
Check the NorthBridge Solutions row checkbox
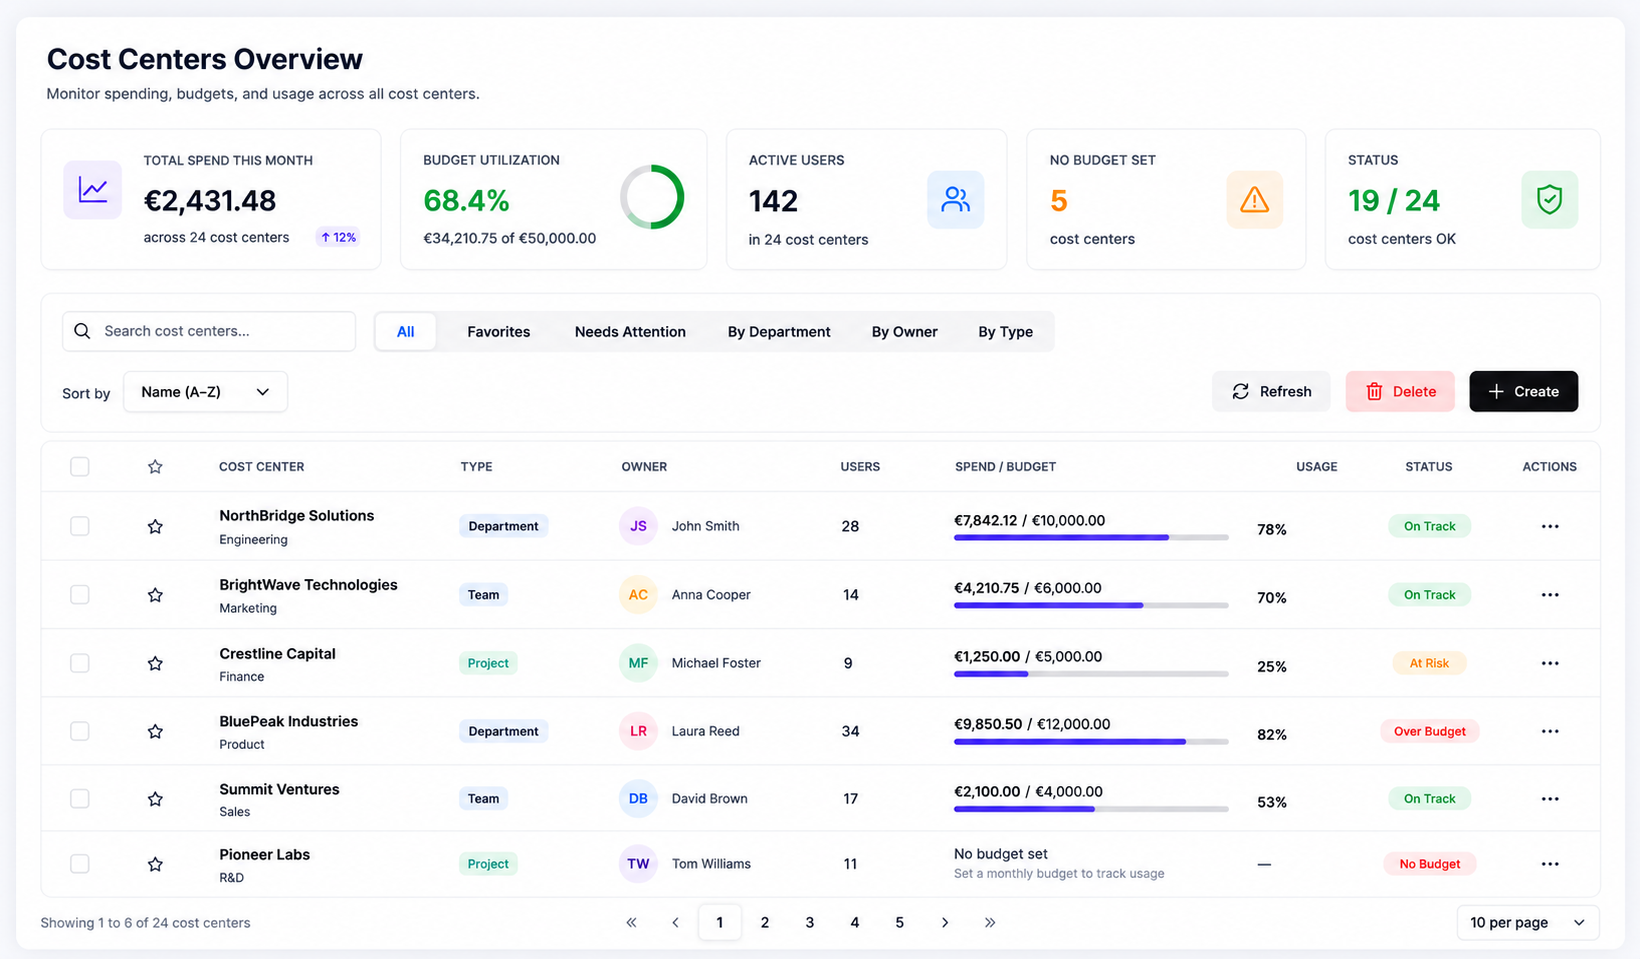(80, 526)
